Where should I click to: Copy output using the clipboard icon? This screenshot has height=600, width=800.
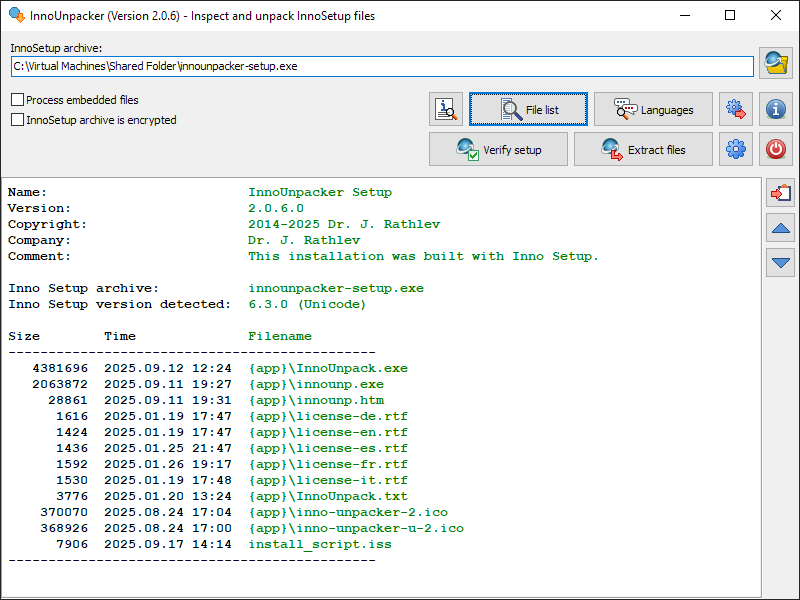781,193
